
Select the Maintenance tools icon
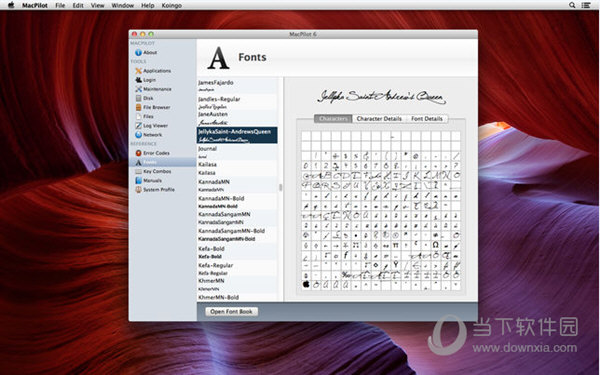coord(139,89)
